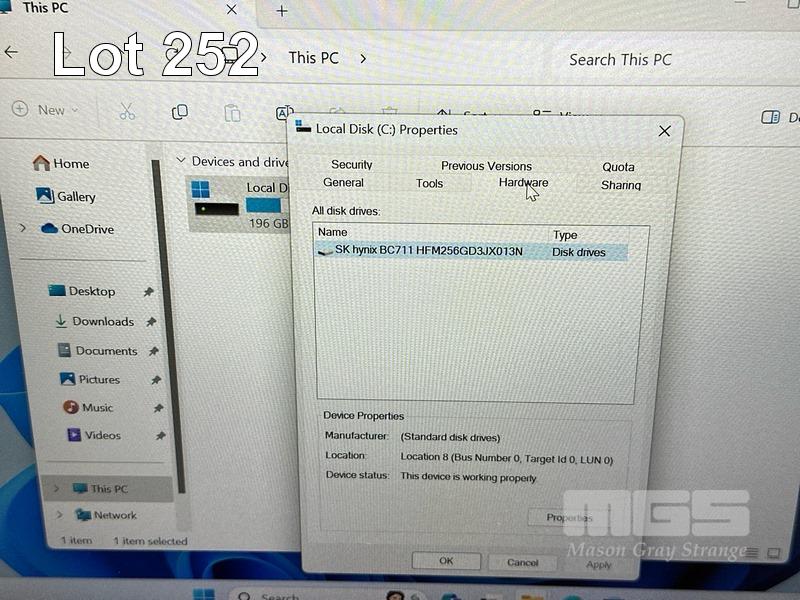Image resolution: width=800 pixels, height=600 pixels.
Task: Click the Paste clipboard icon
Action: point(232,112)
